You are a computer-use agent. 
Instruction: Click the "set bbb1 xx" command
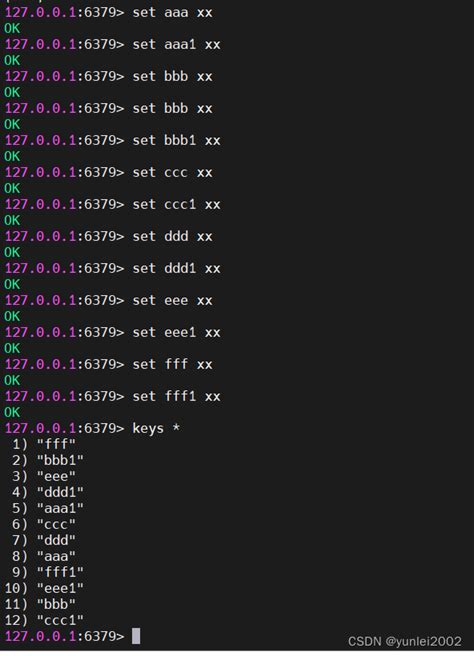[176, 140]
